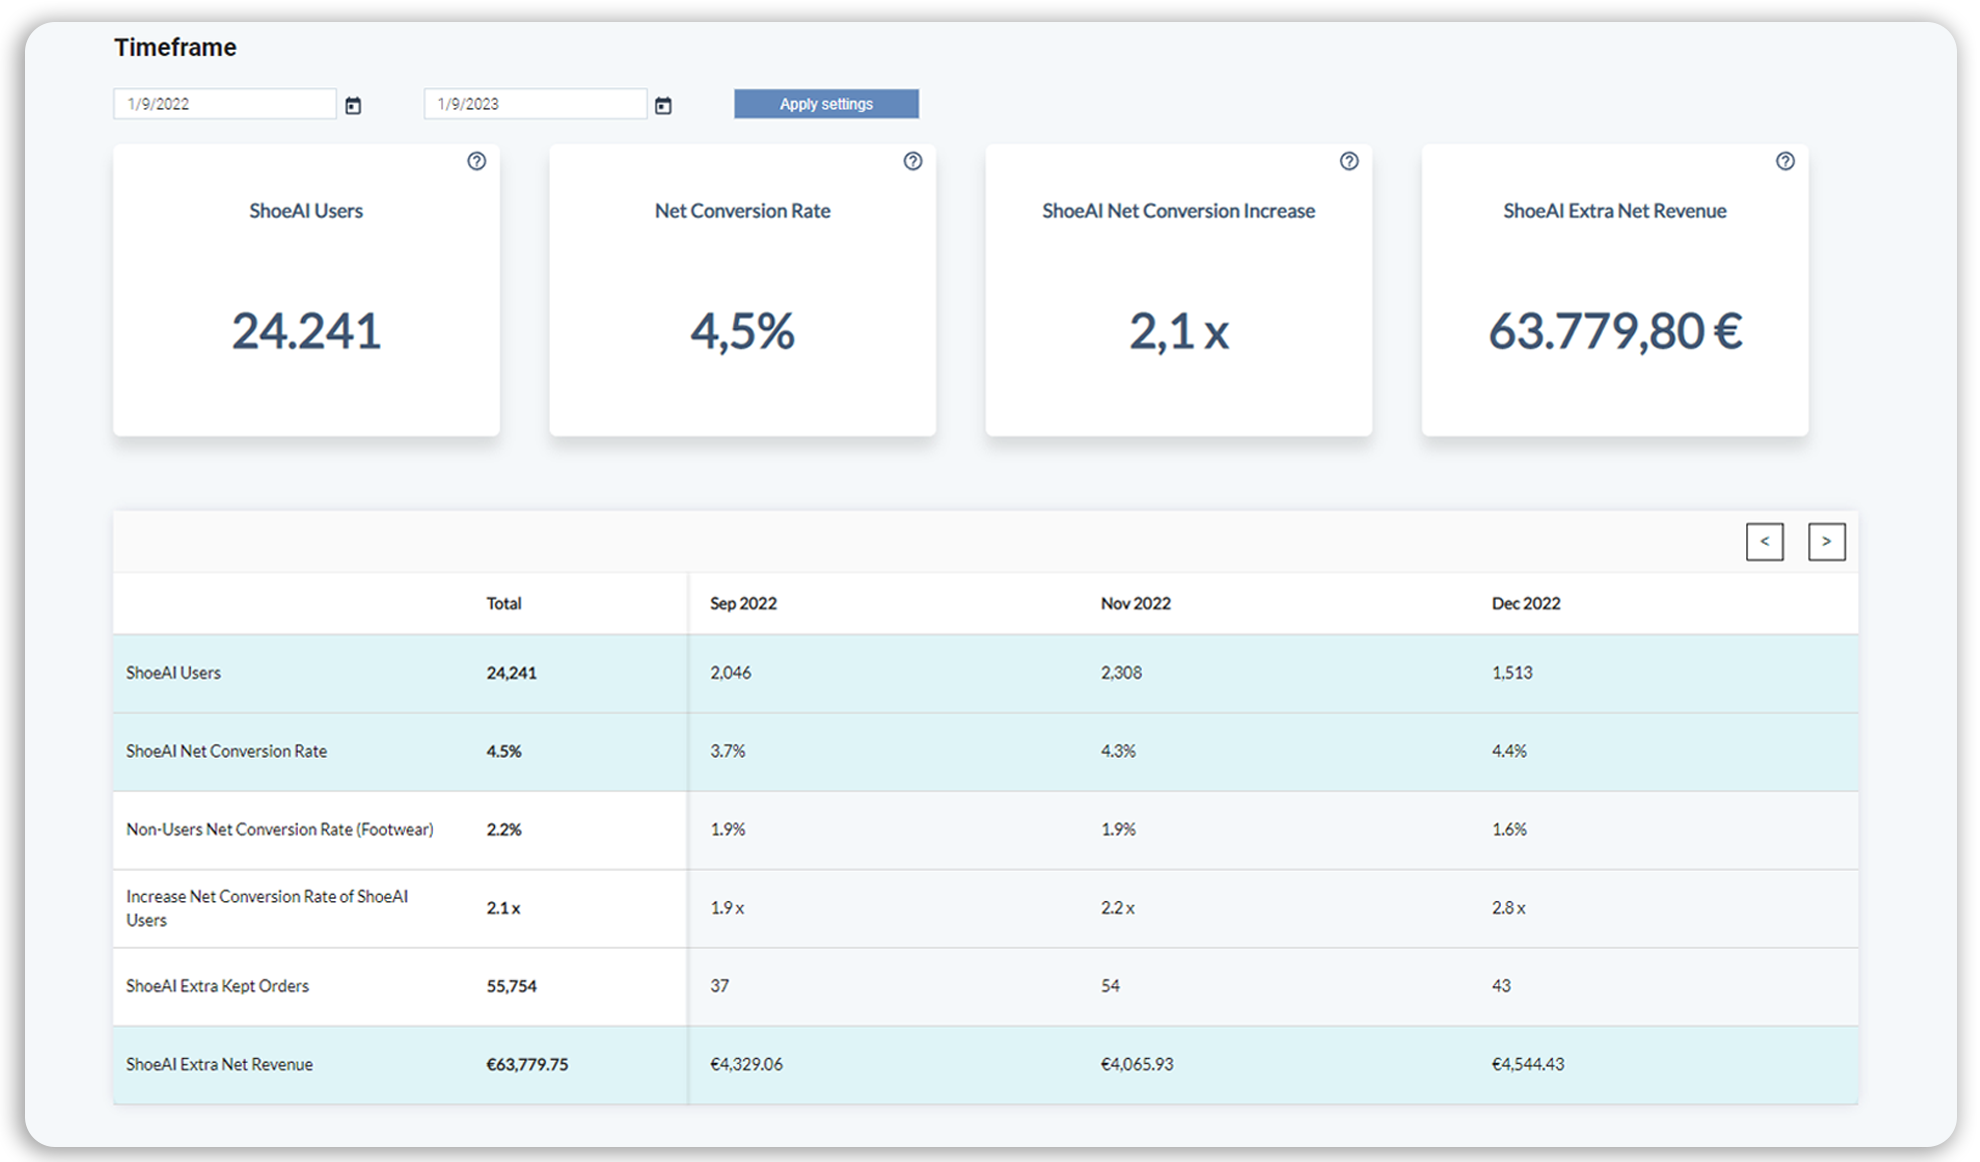Select Sep 2022 users value 2,046
Screen dimensions: 1980x1162
tap(730, 673)
